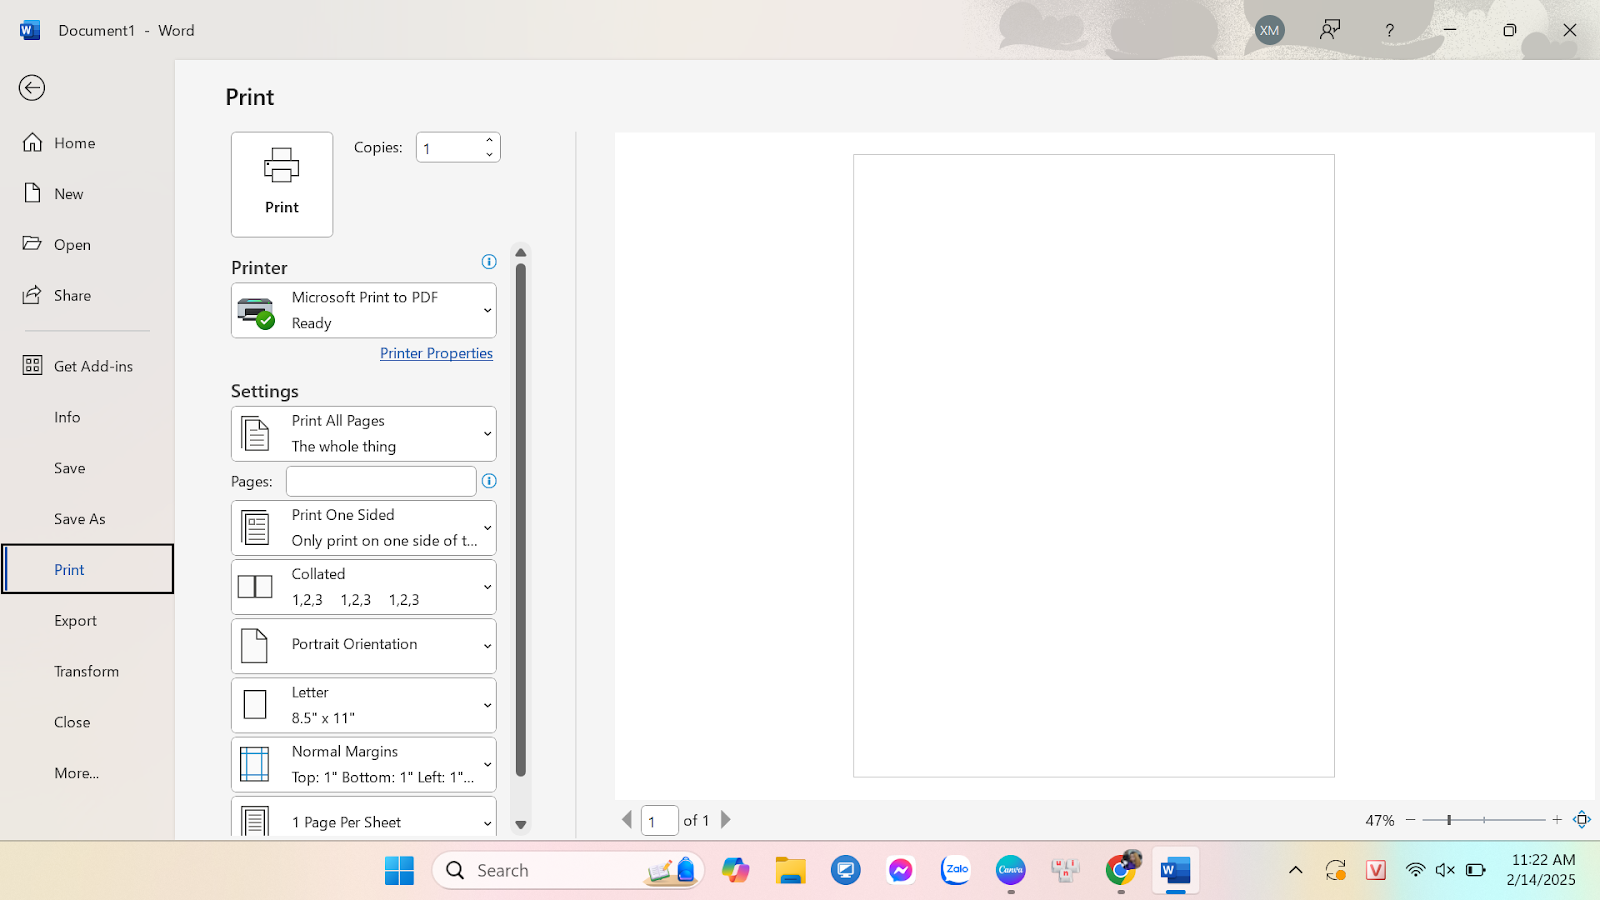The image size is (1600, 900).
Task: Click the settings scrollbar down arrow
Action: tap(520, 825)
